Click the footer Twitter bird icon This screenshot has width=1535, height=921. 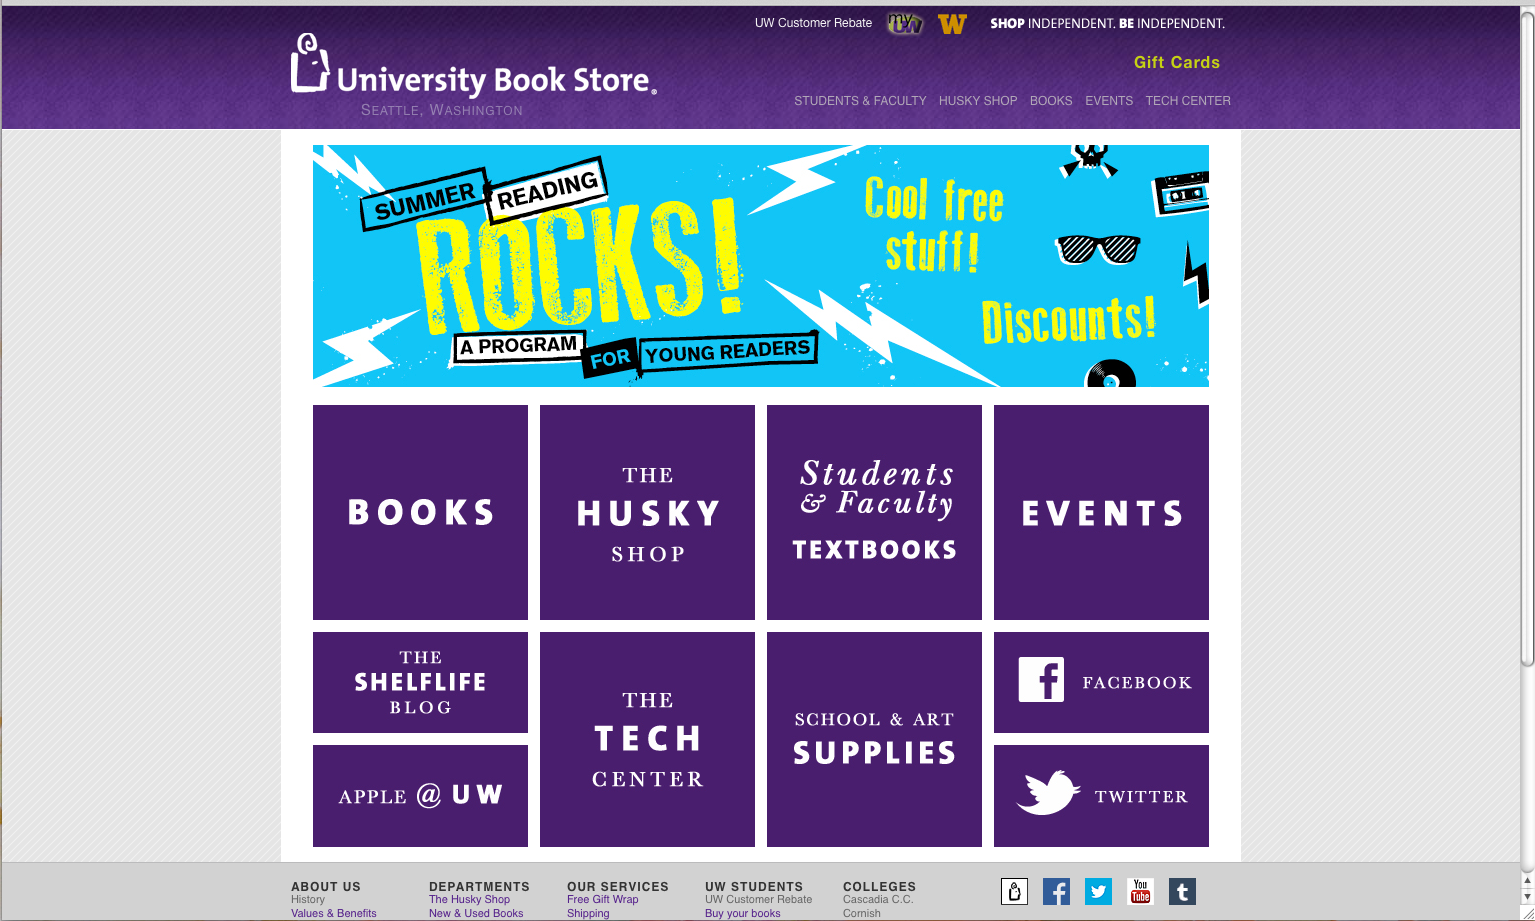1098,891
